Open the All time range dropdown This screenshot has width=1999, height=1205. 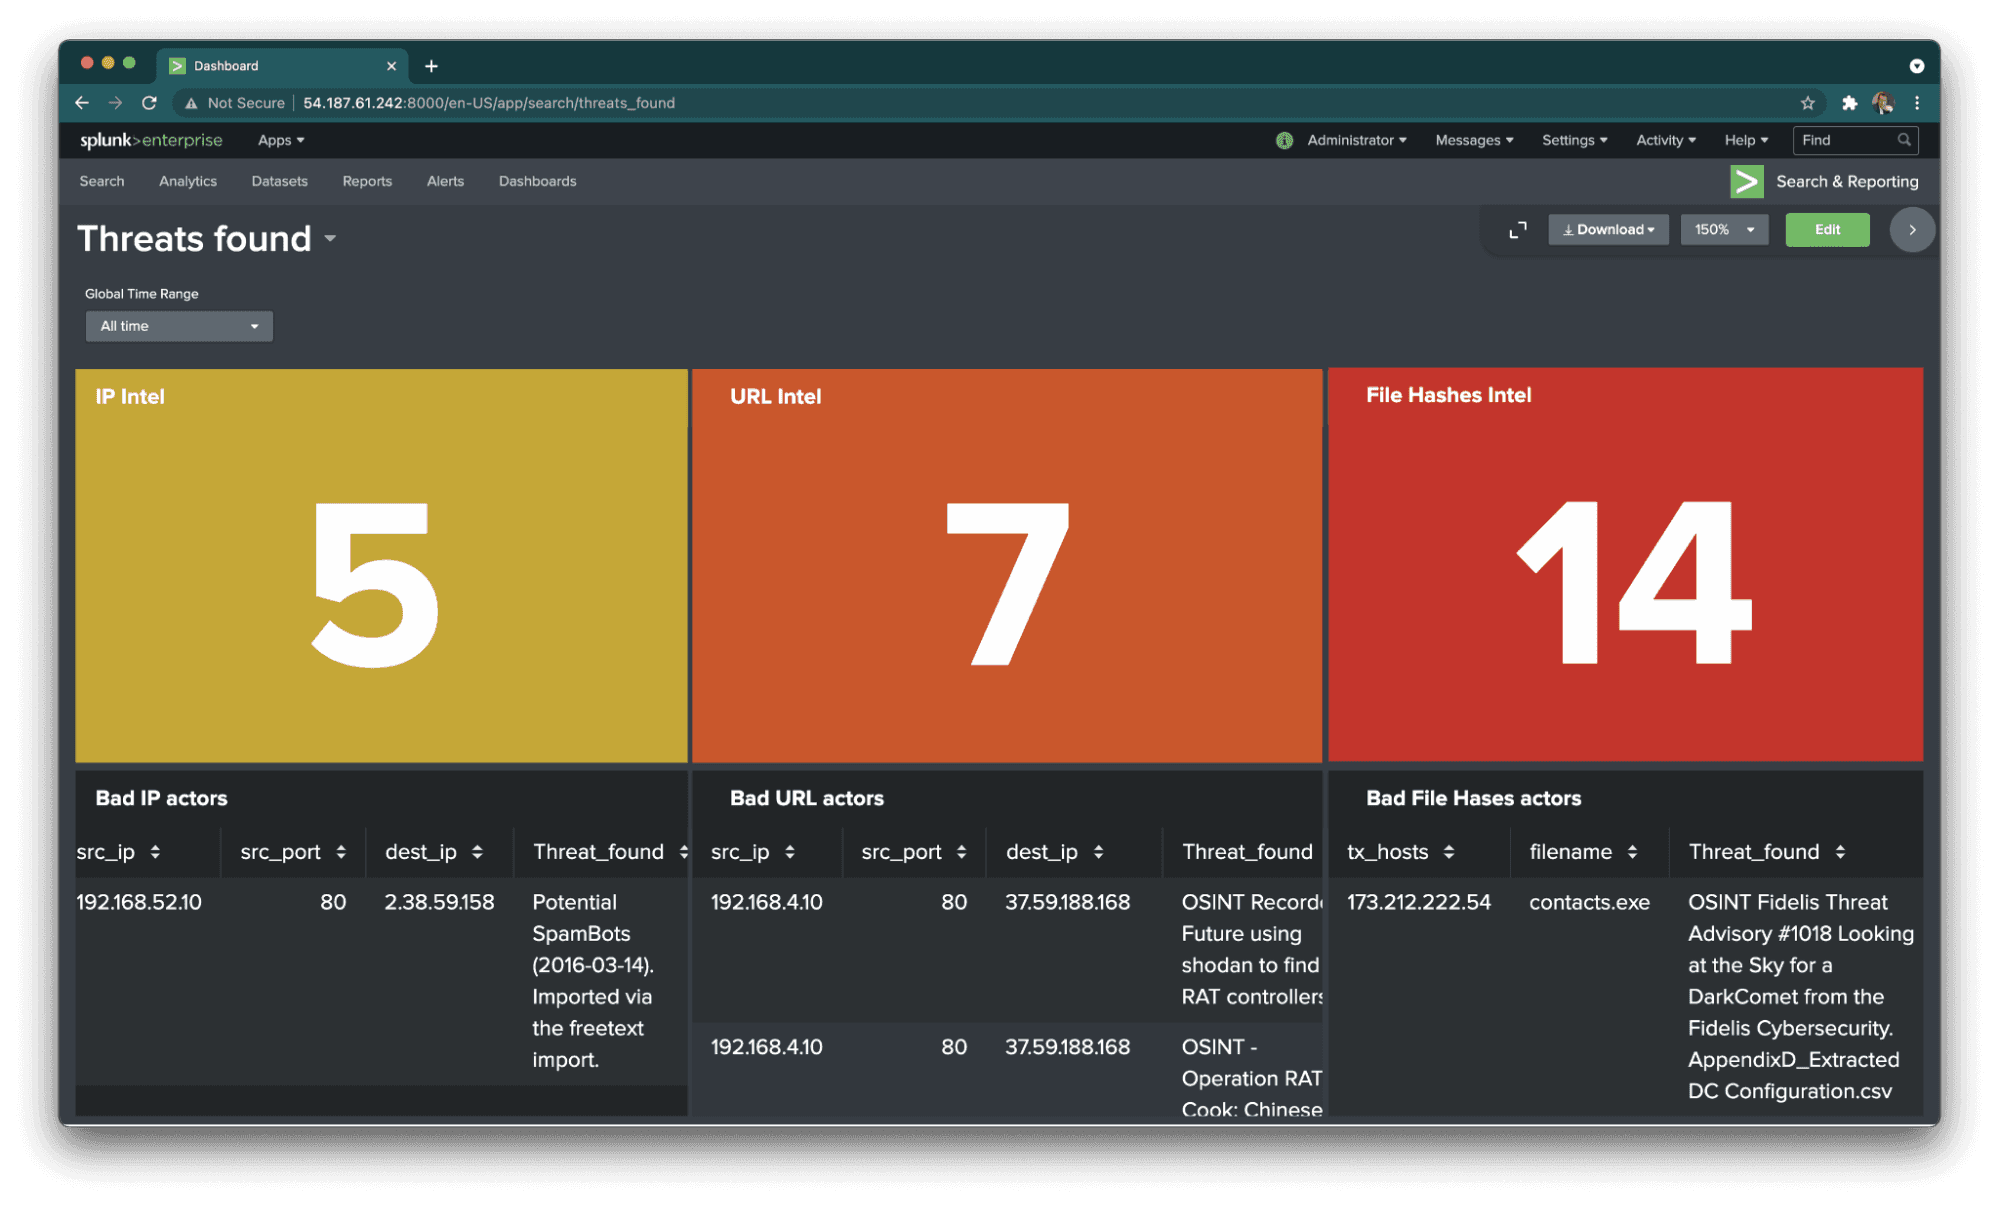(179, 326)
